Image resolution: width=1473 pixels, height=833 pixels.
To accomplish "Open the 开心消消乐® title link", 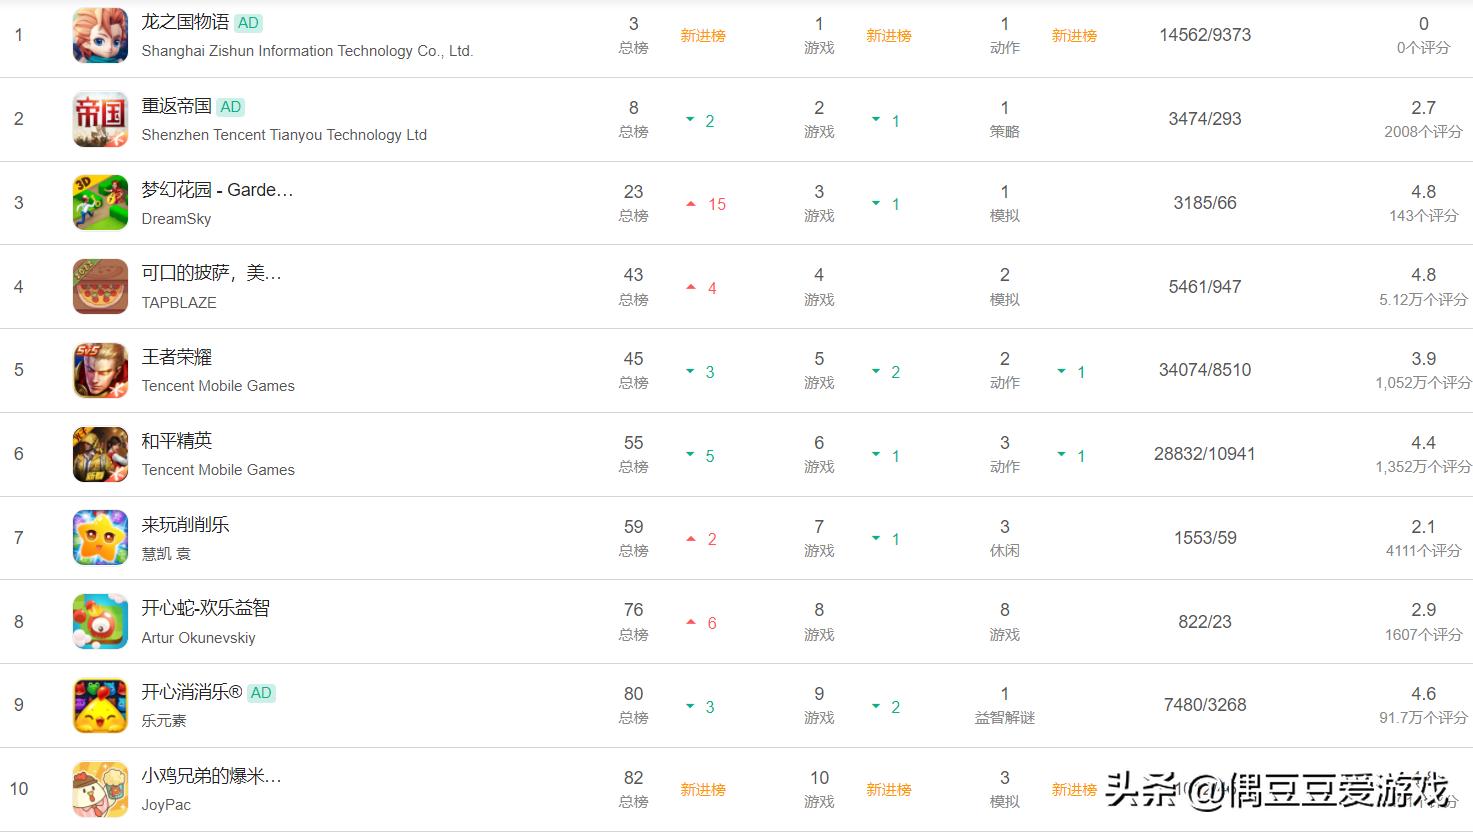I will tap(191, 692).
